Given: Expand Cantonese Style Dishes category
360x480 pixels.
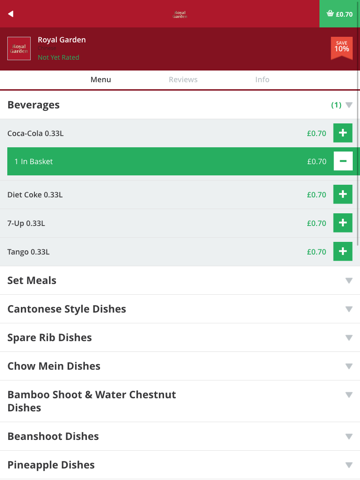Looking at the screenshot, I should (x=180, y=309).
